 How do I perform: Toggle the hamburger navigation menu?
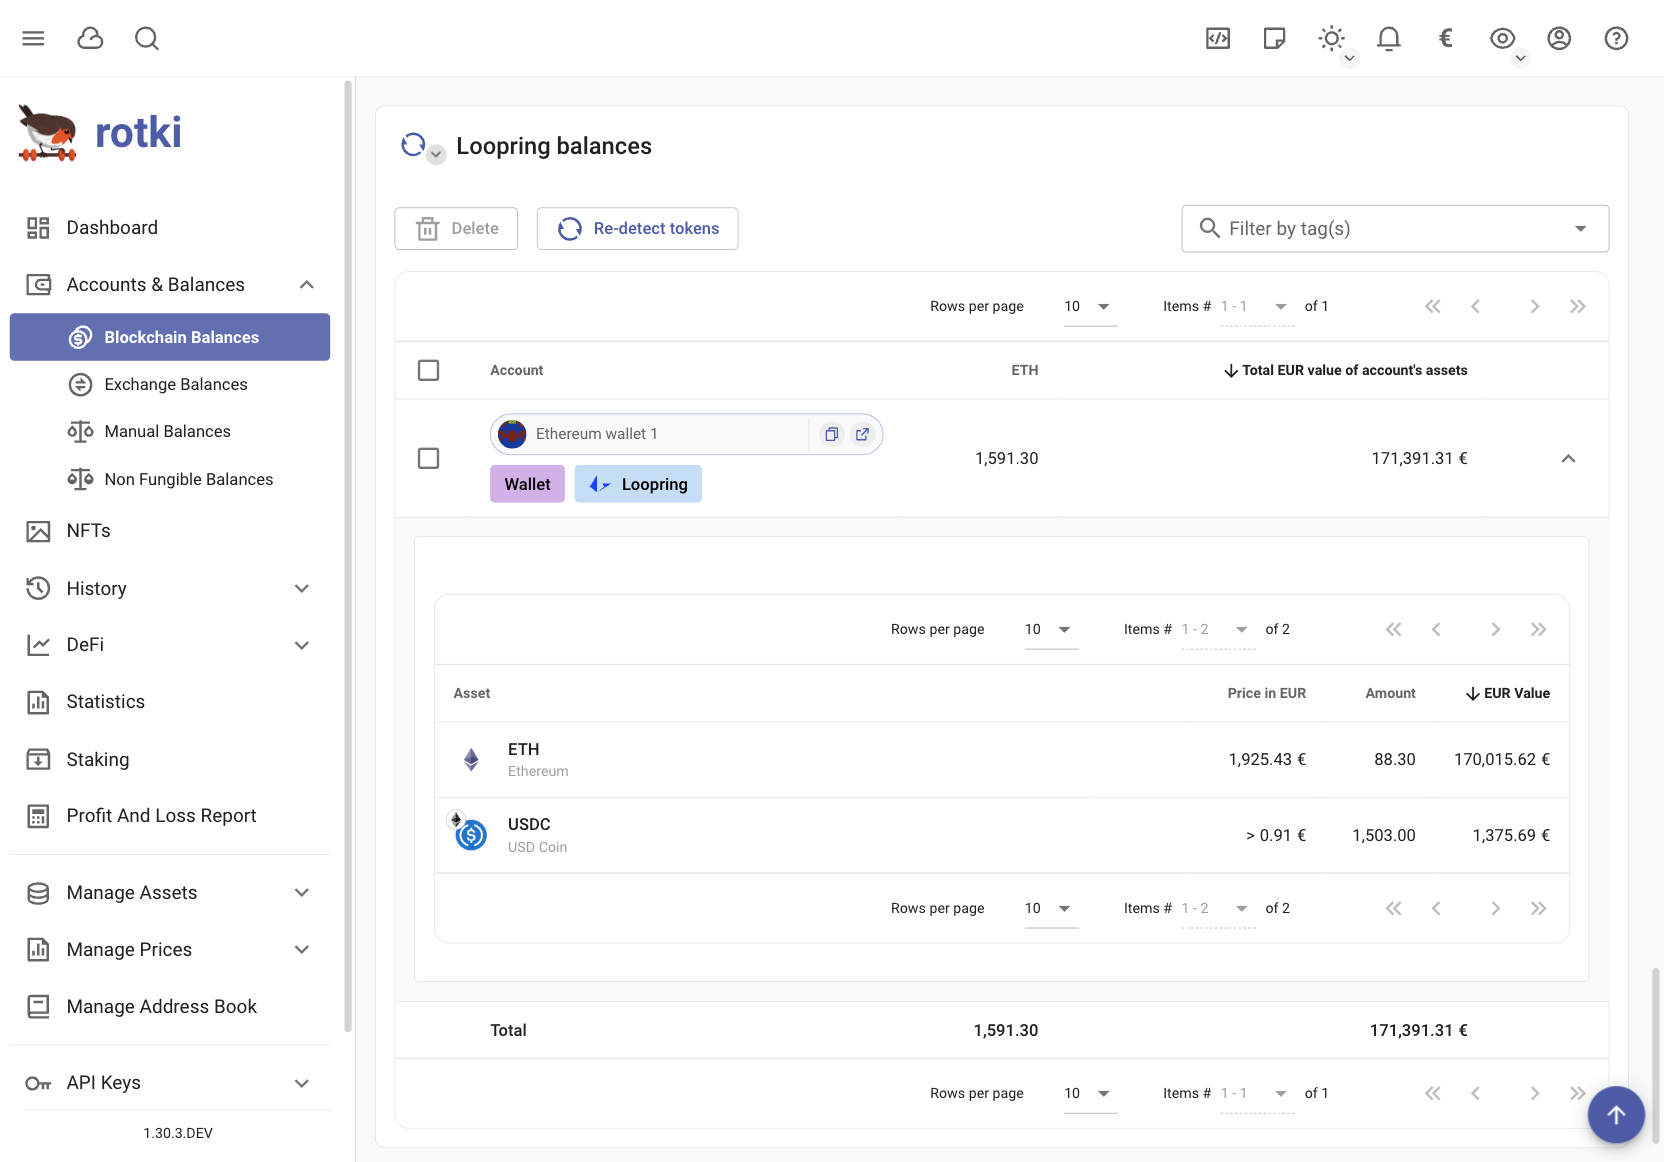point(33,38)
